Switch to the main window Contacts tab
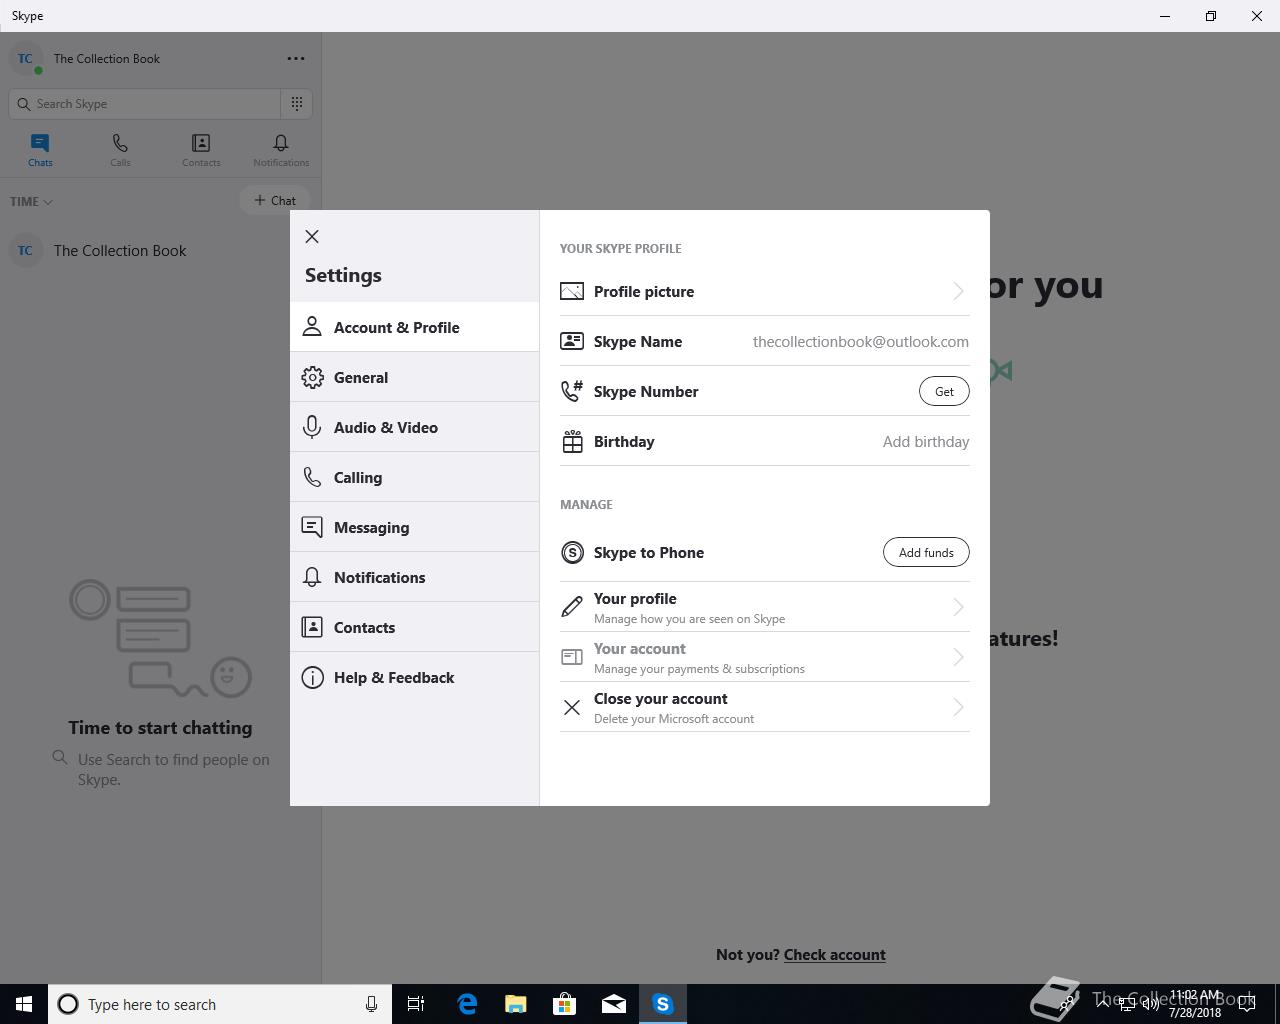The width and height of the screenshot is (1280, 1024). click(201, 150)
